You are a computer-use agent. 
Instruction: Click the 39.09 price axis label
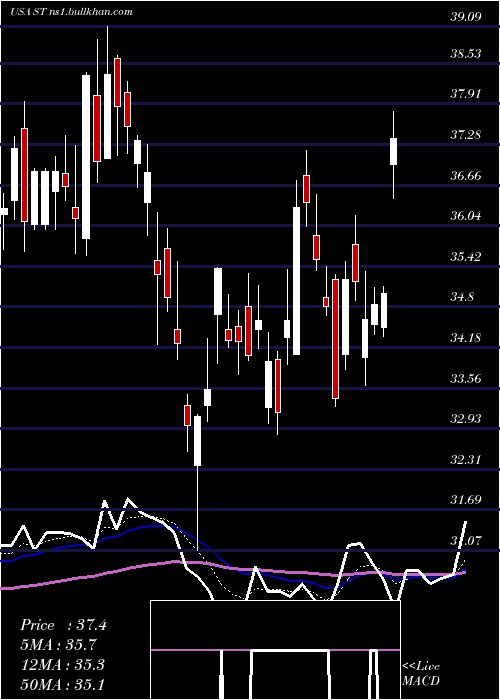466,17
